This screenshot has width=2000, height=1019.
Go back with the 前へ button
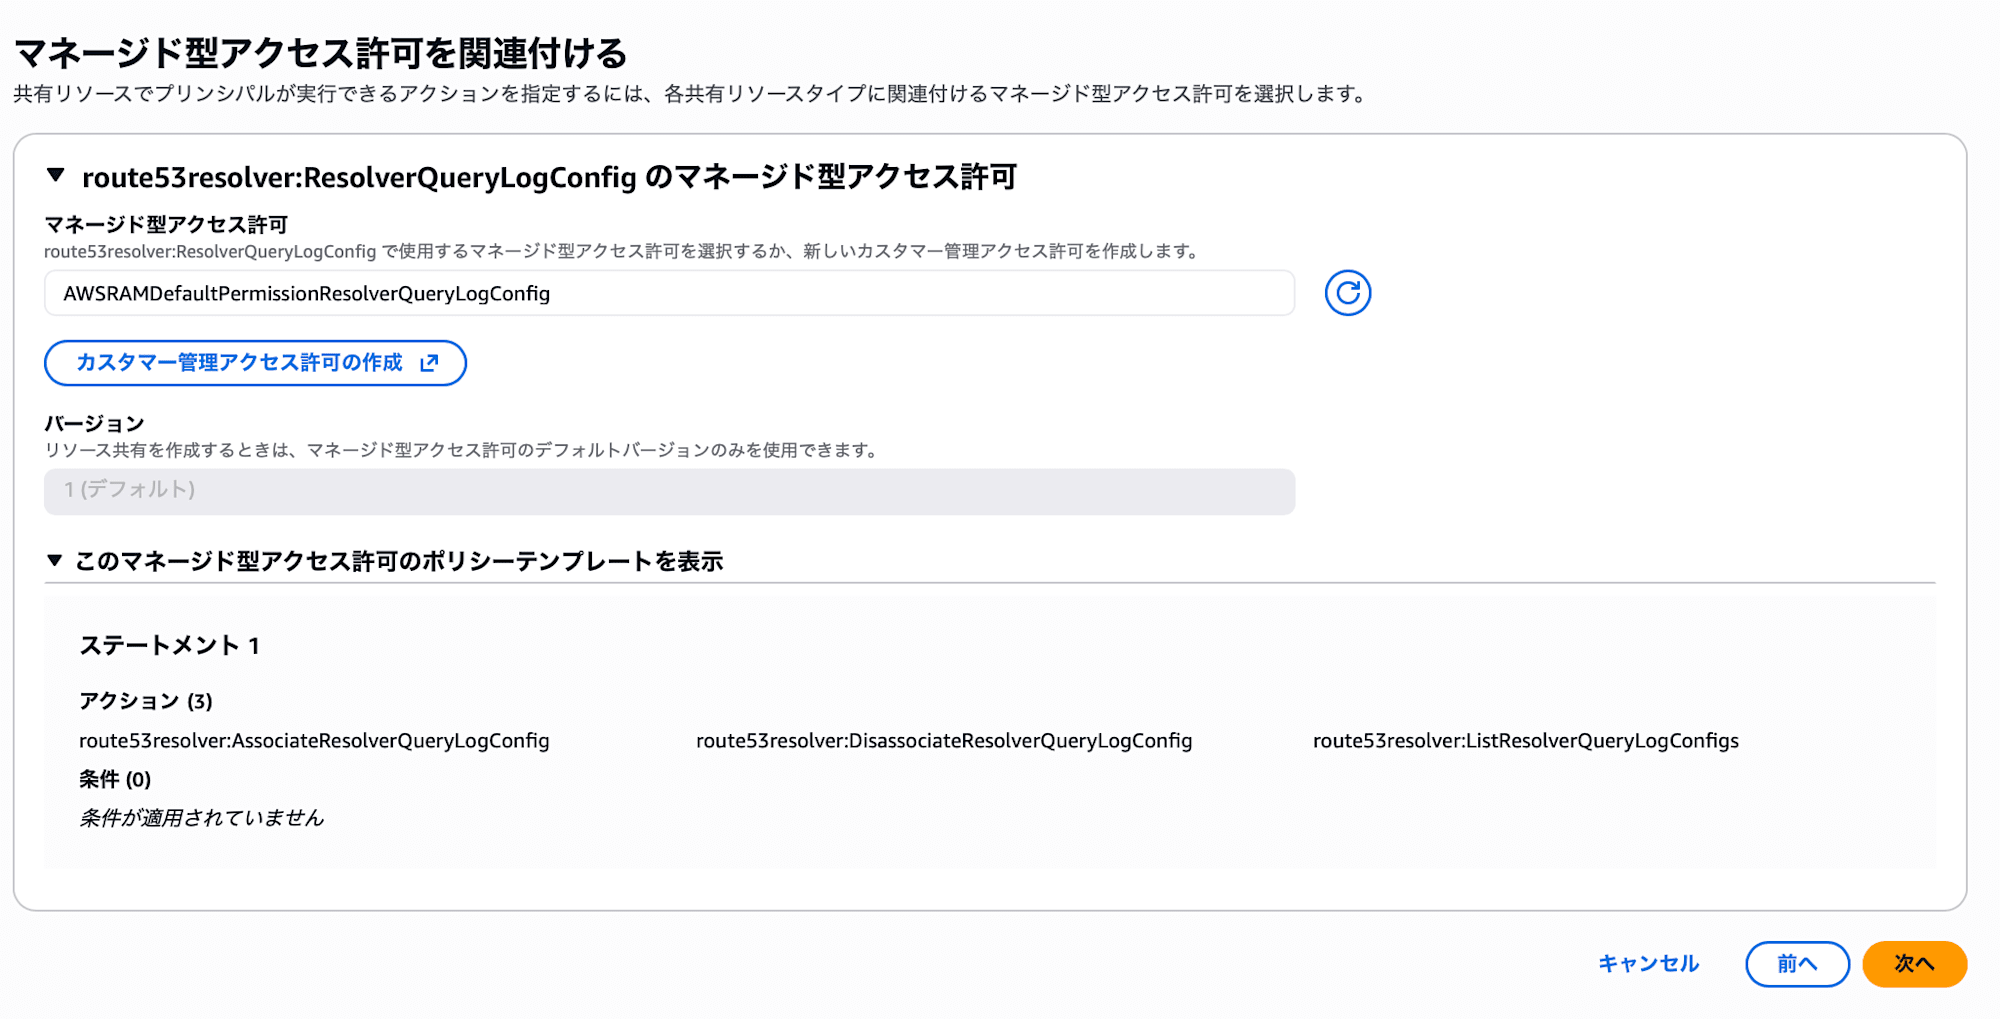[1796, 964]
